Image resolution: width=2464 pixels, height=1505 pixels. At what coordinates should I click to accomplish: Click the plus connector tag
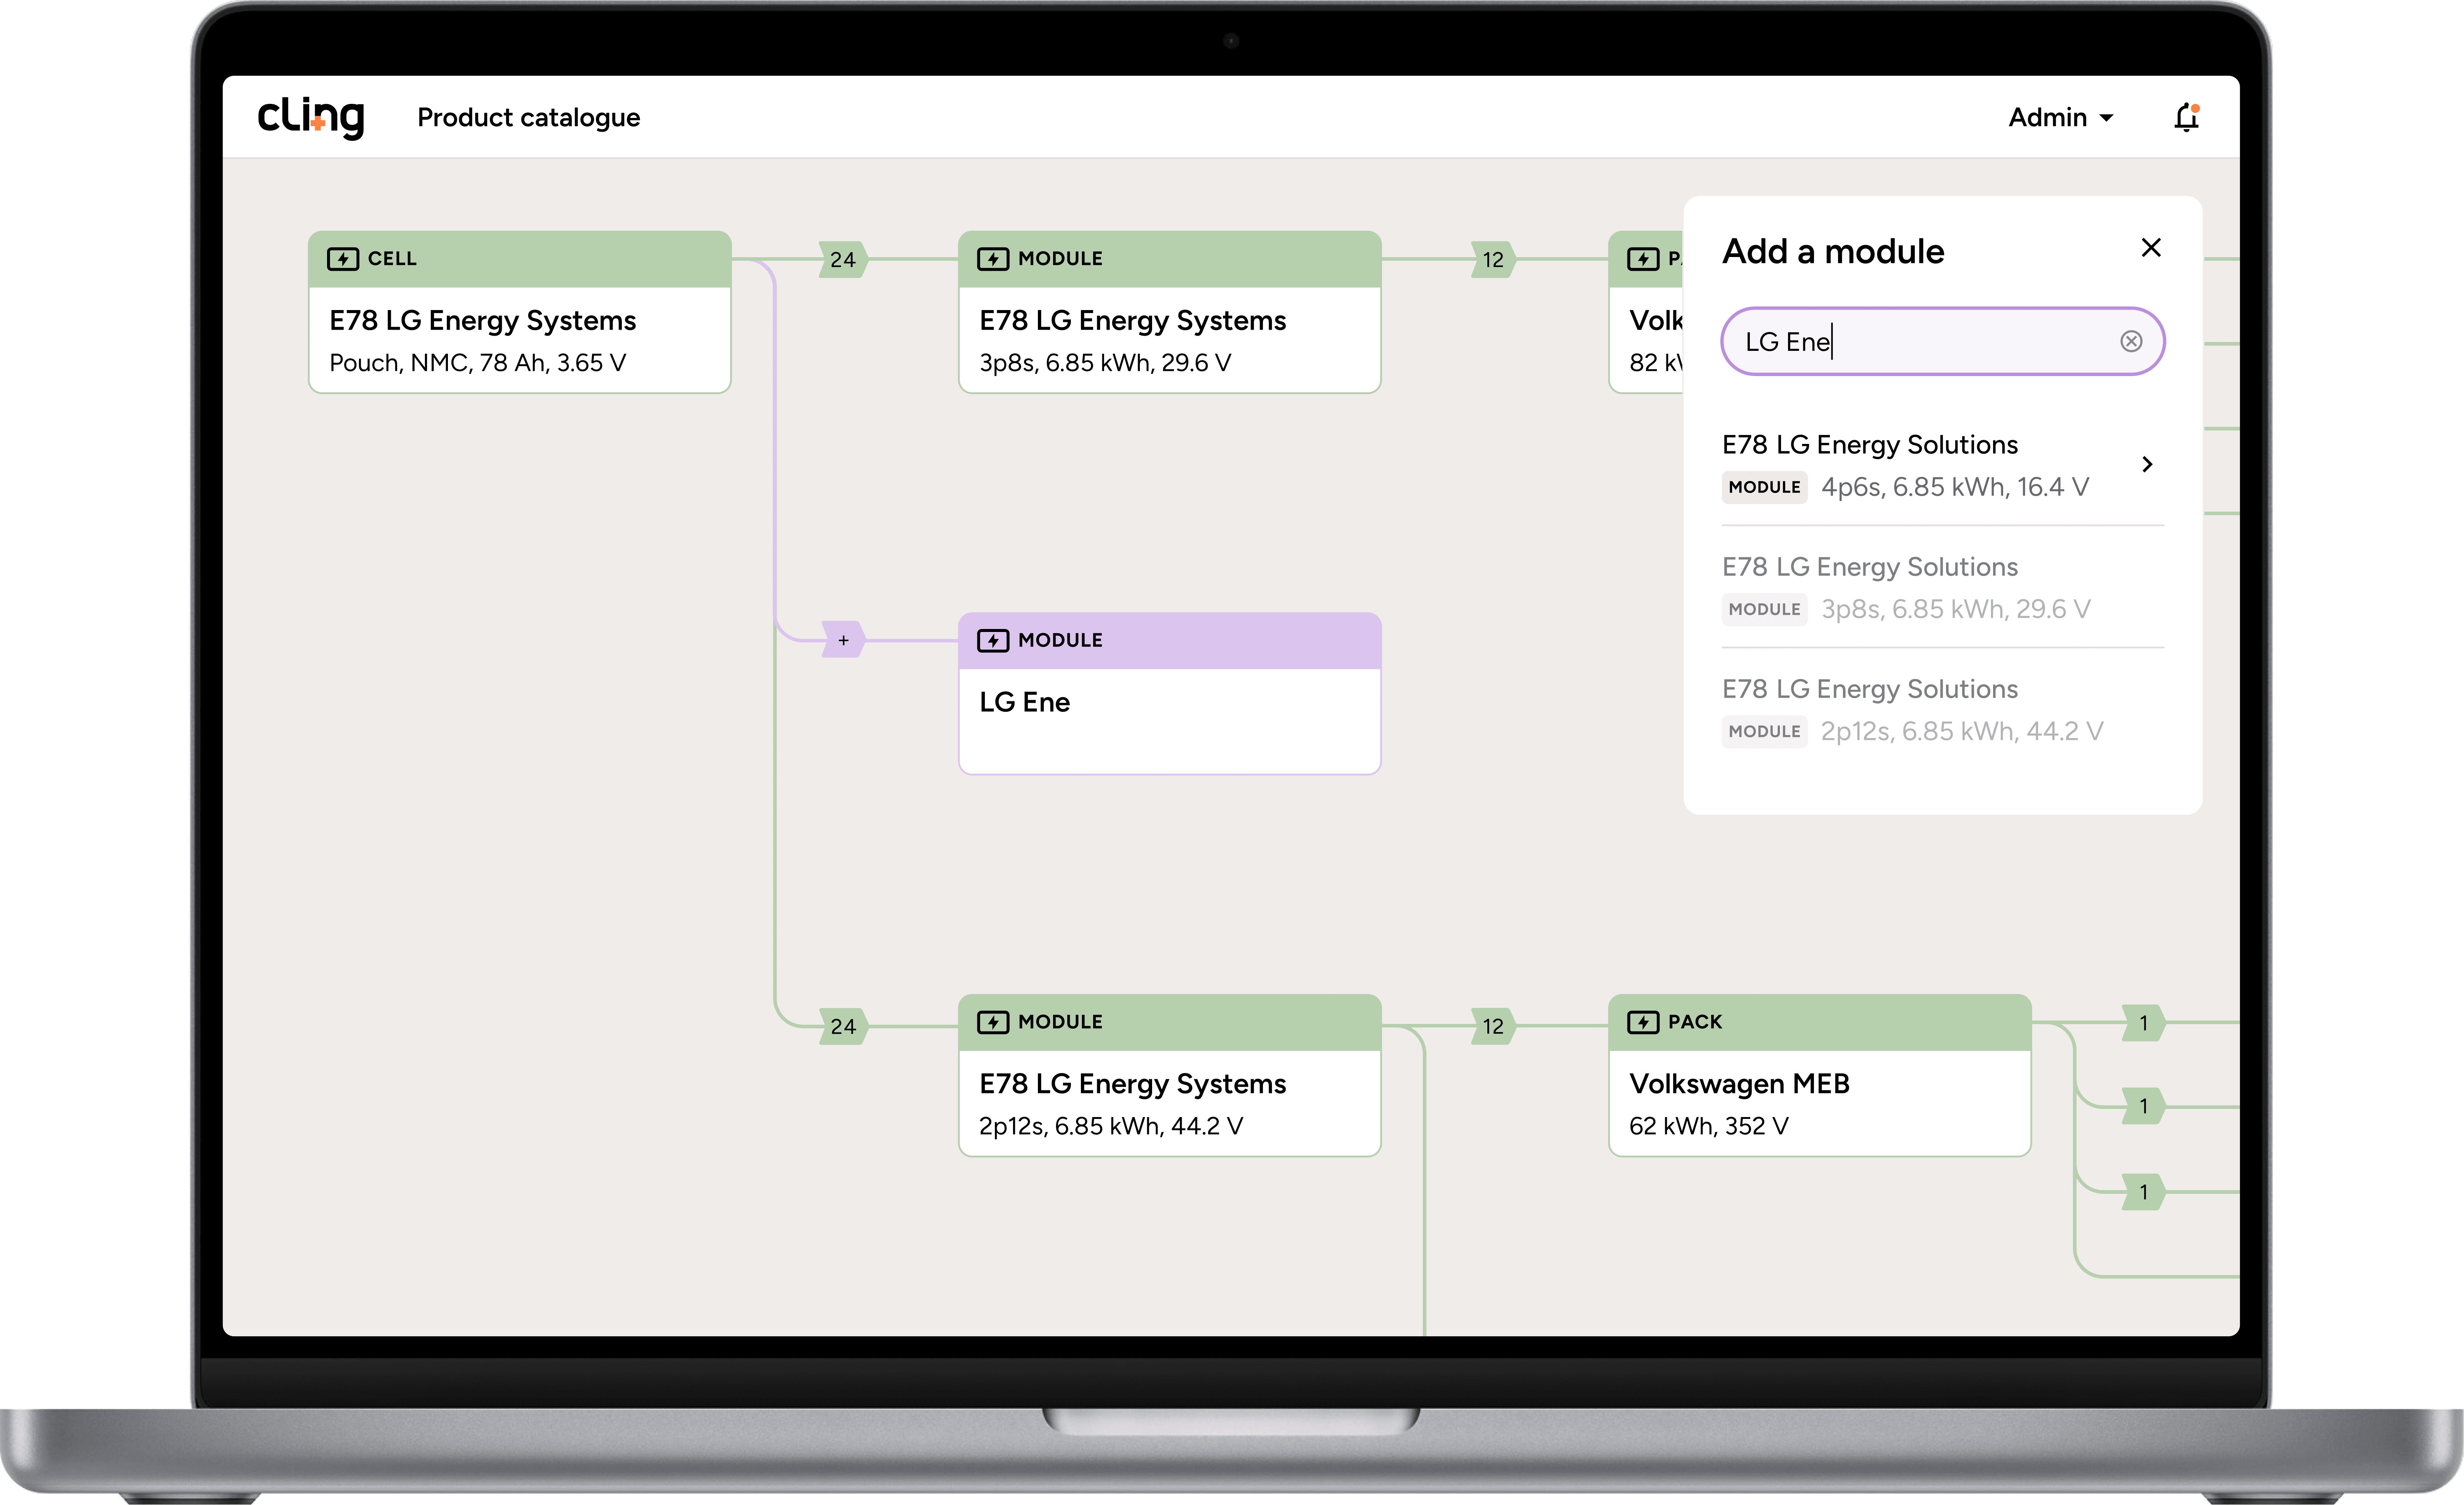click(x=843, y=640)
